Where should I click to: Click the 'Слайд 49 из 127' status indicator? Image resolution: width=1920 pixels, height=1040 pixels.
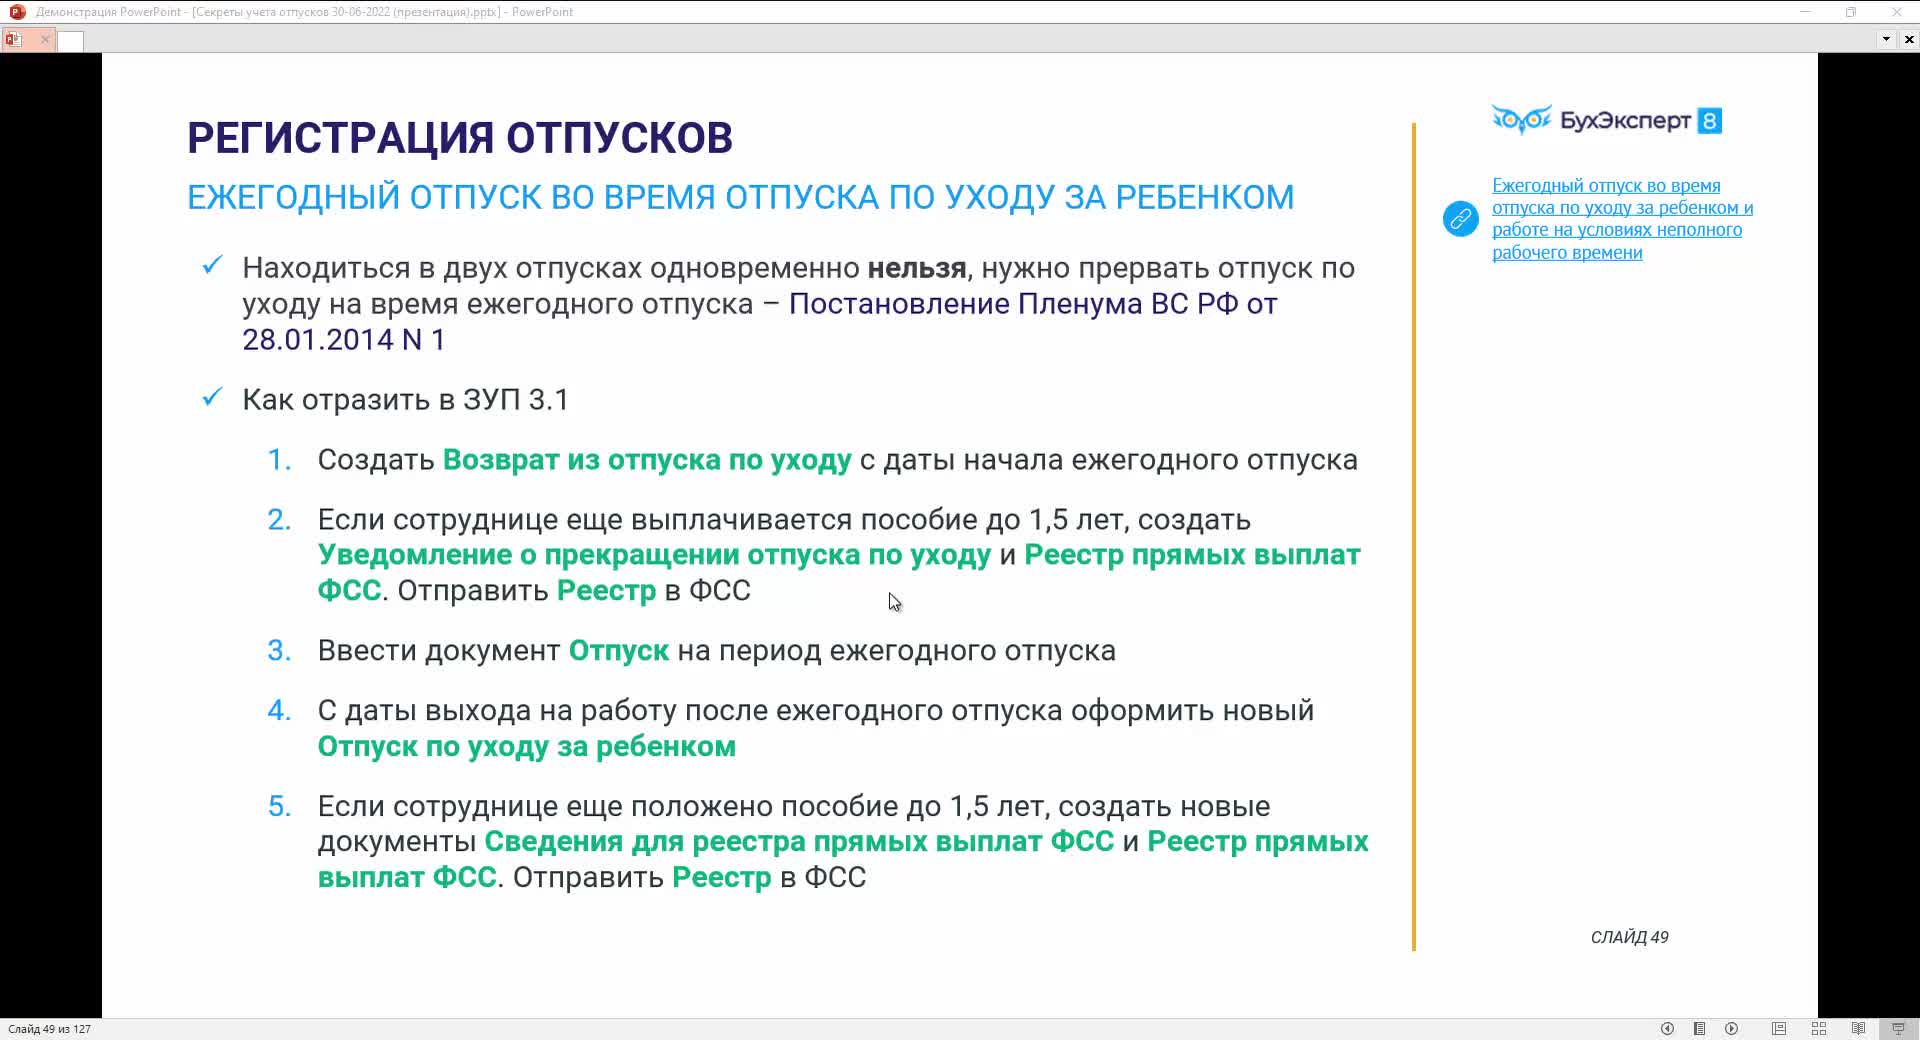(50, 1029)
